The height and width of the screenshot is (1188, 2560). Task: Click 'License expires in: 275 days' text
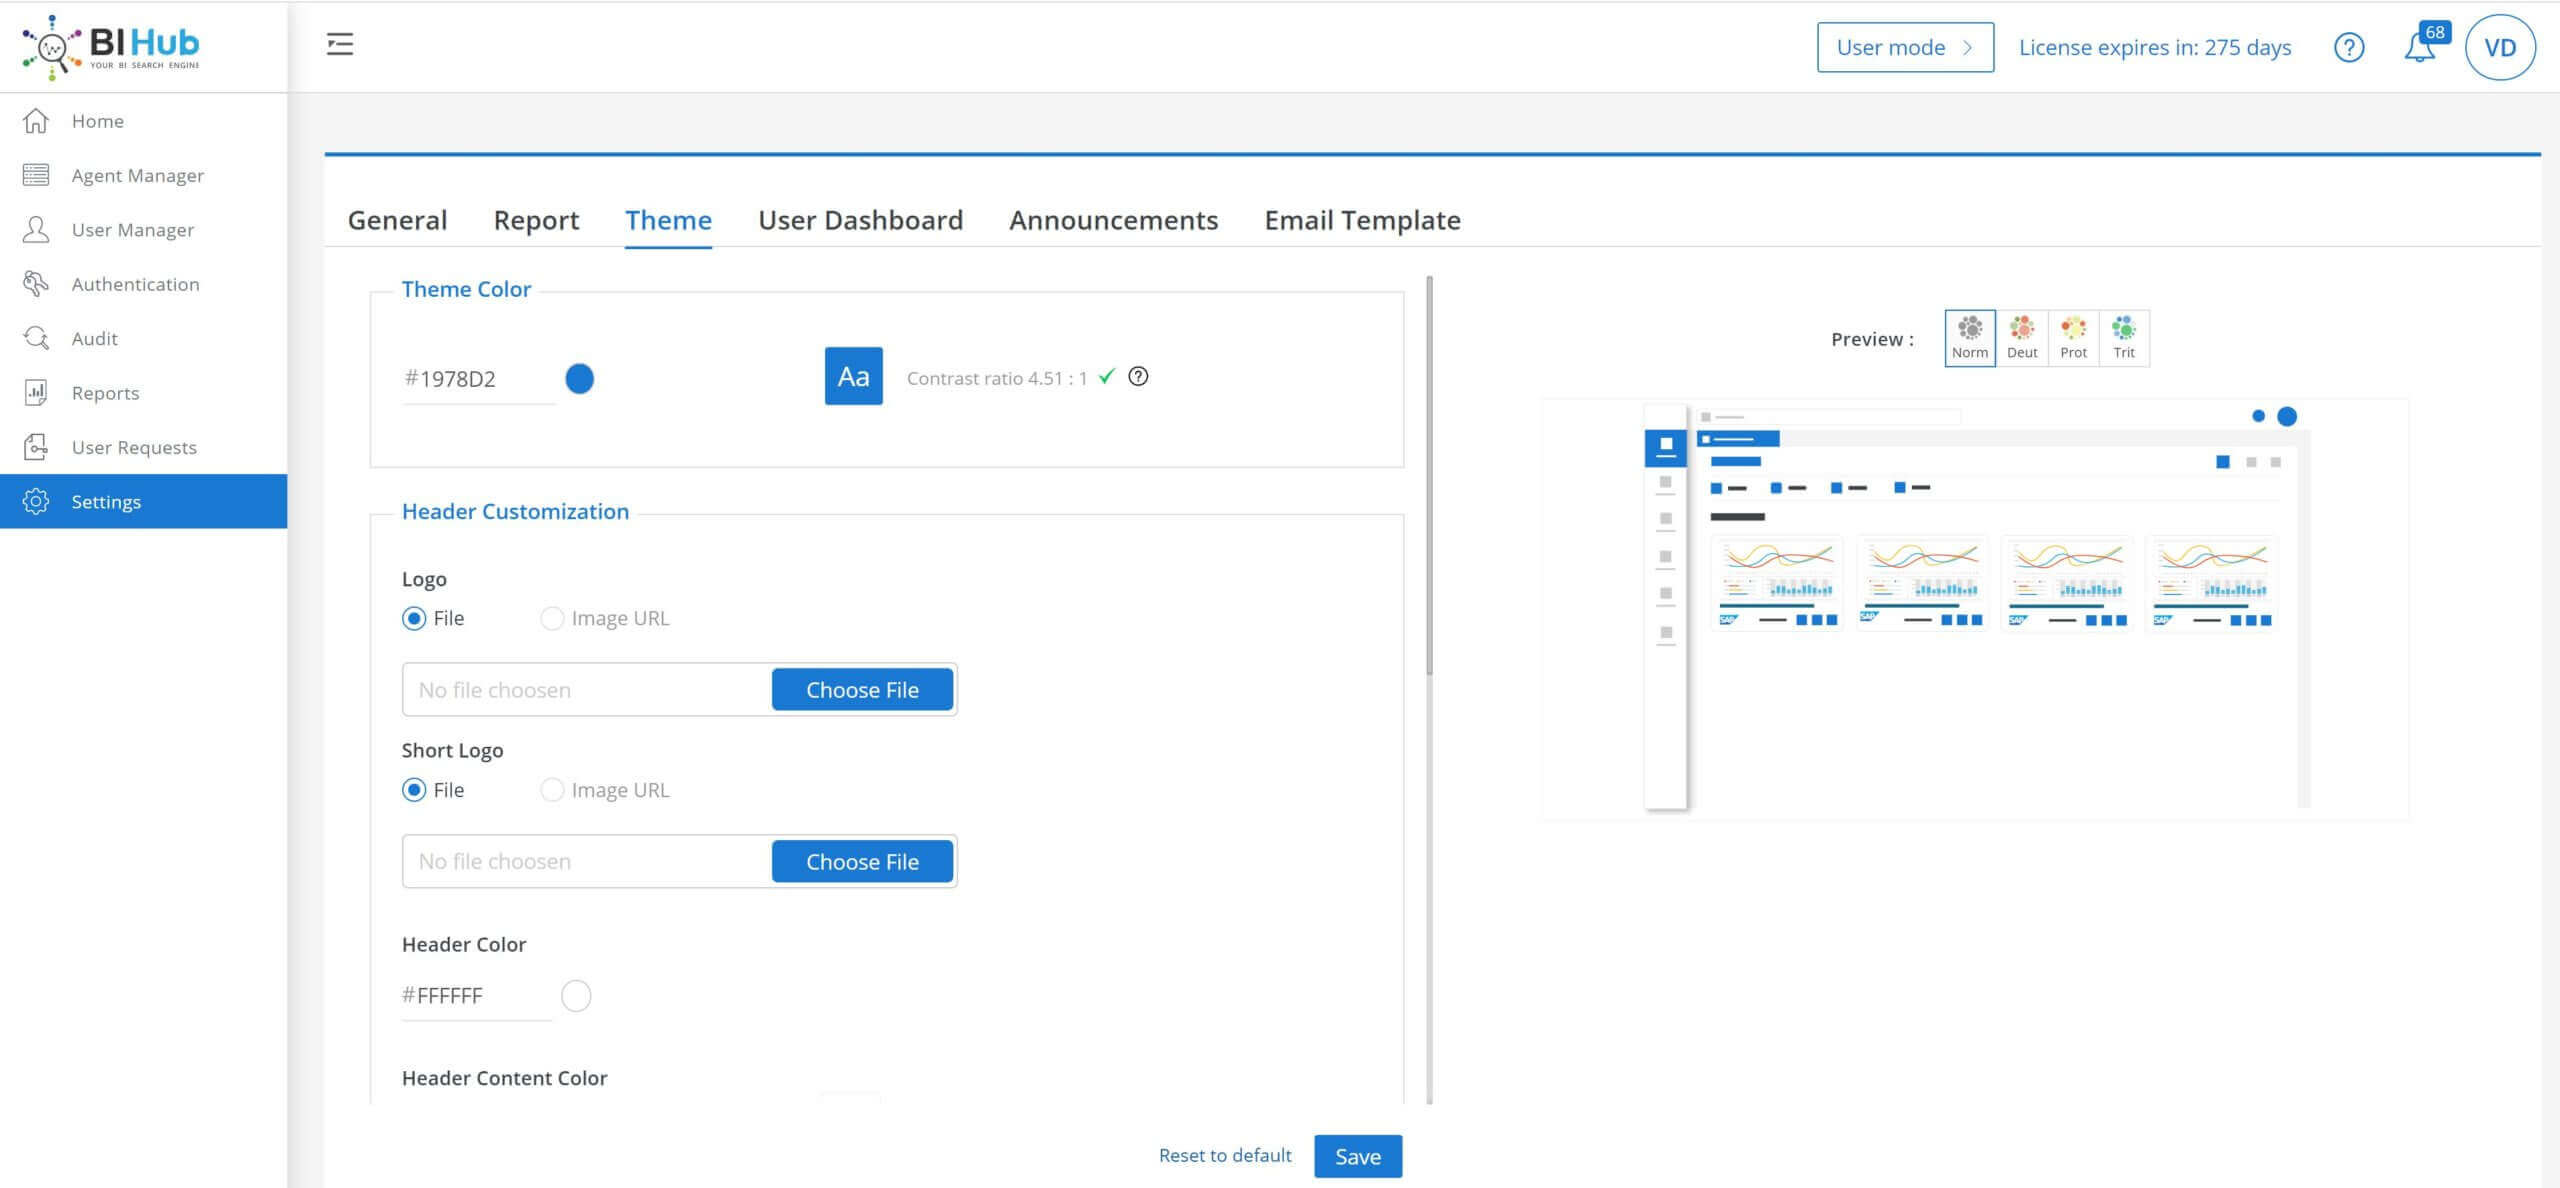(2155, 47)
